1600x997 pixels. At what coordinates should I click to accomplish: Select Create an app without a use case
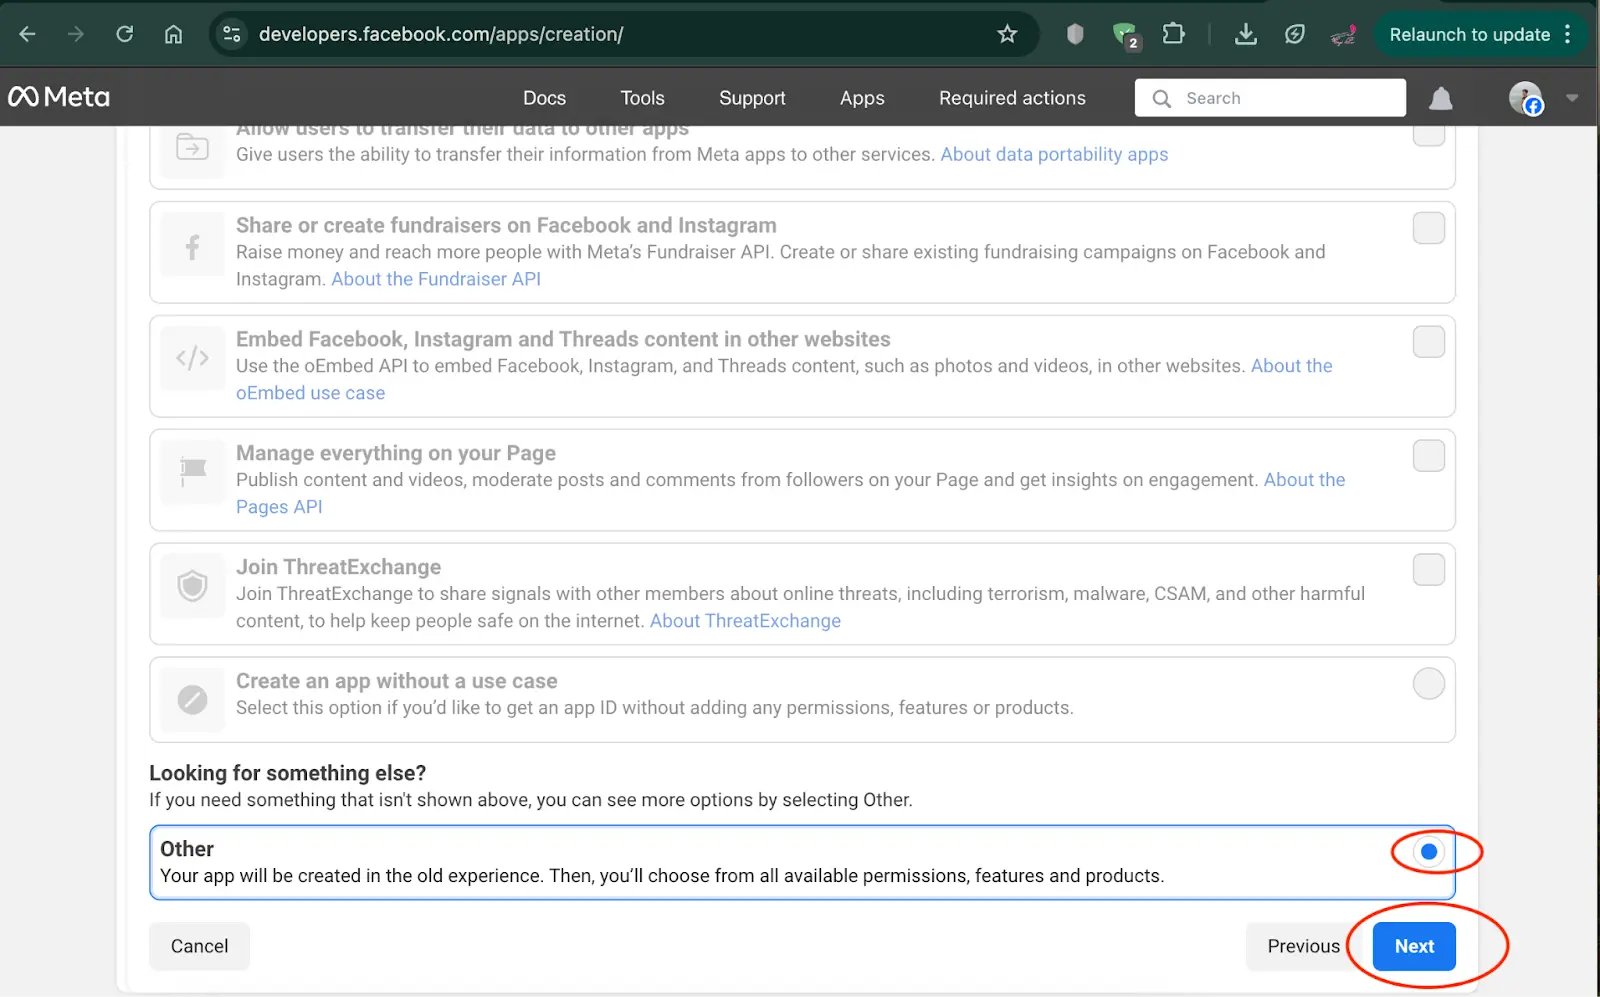tap(1428, 683)
